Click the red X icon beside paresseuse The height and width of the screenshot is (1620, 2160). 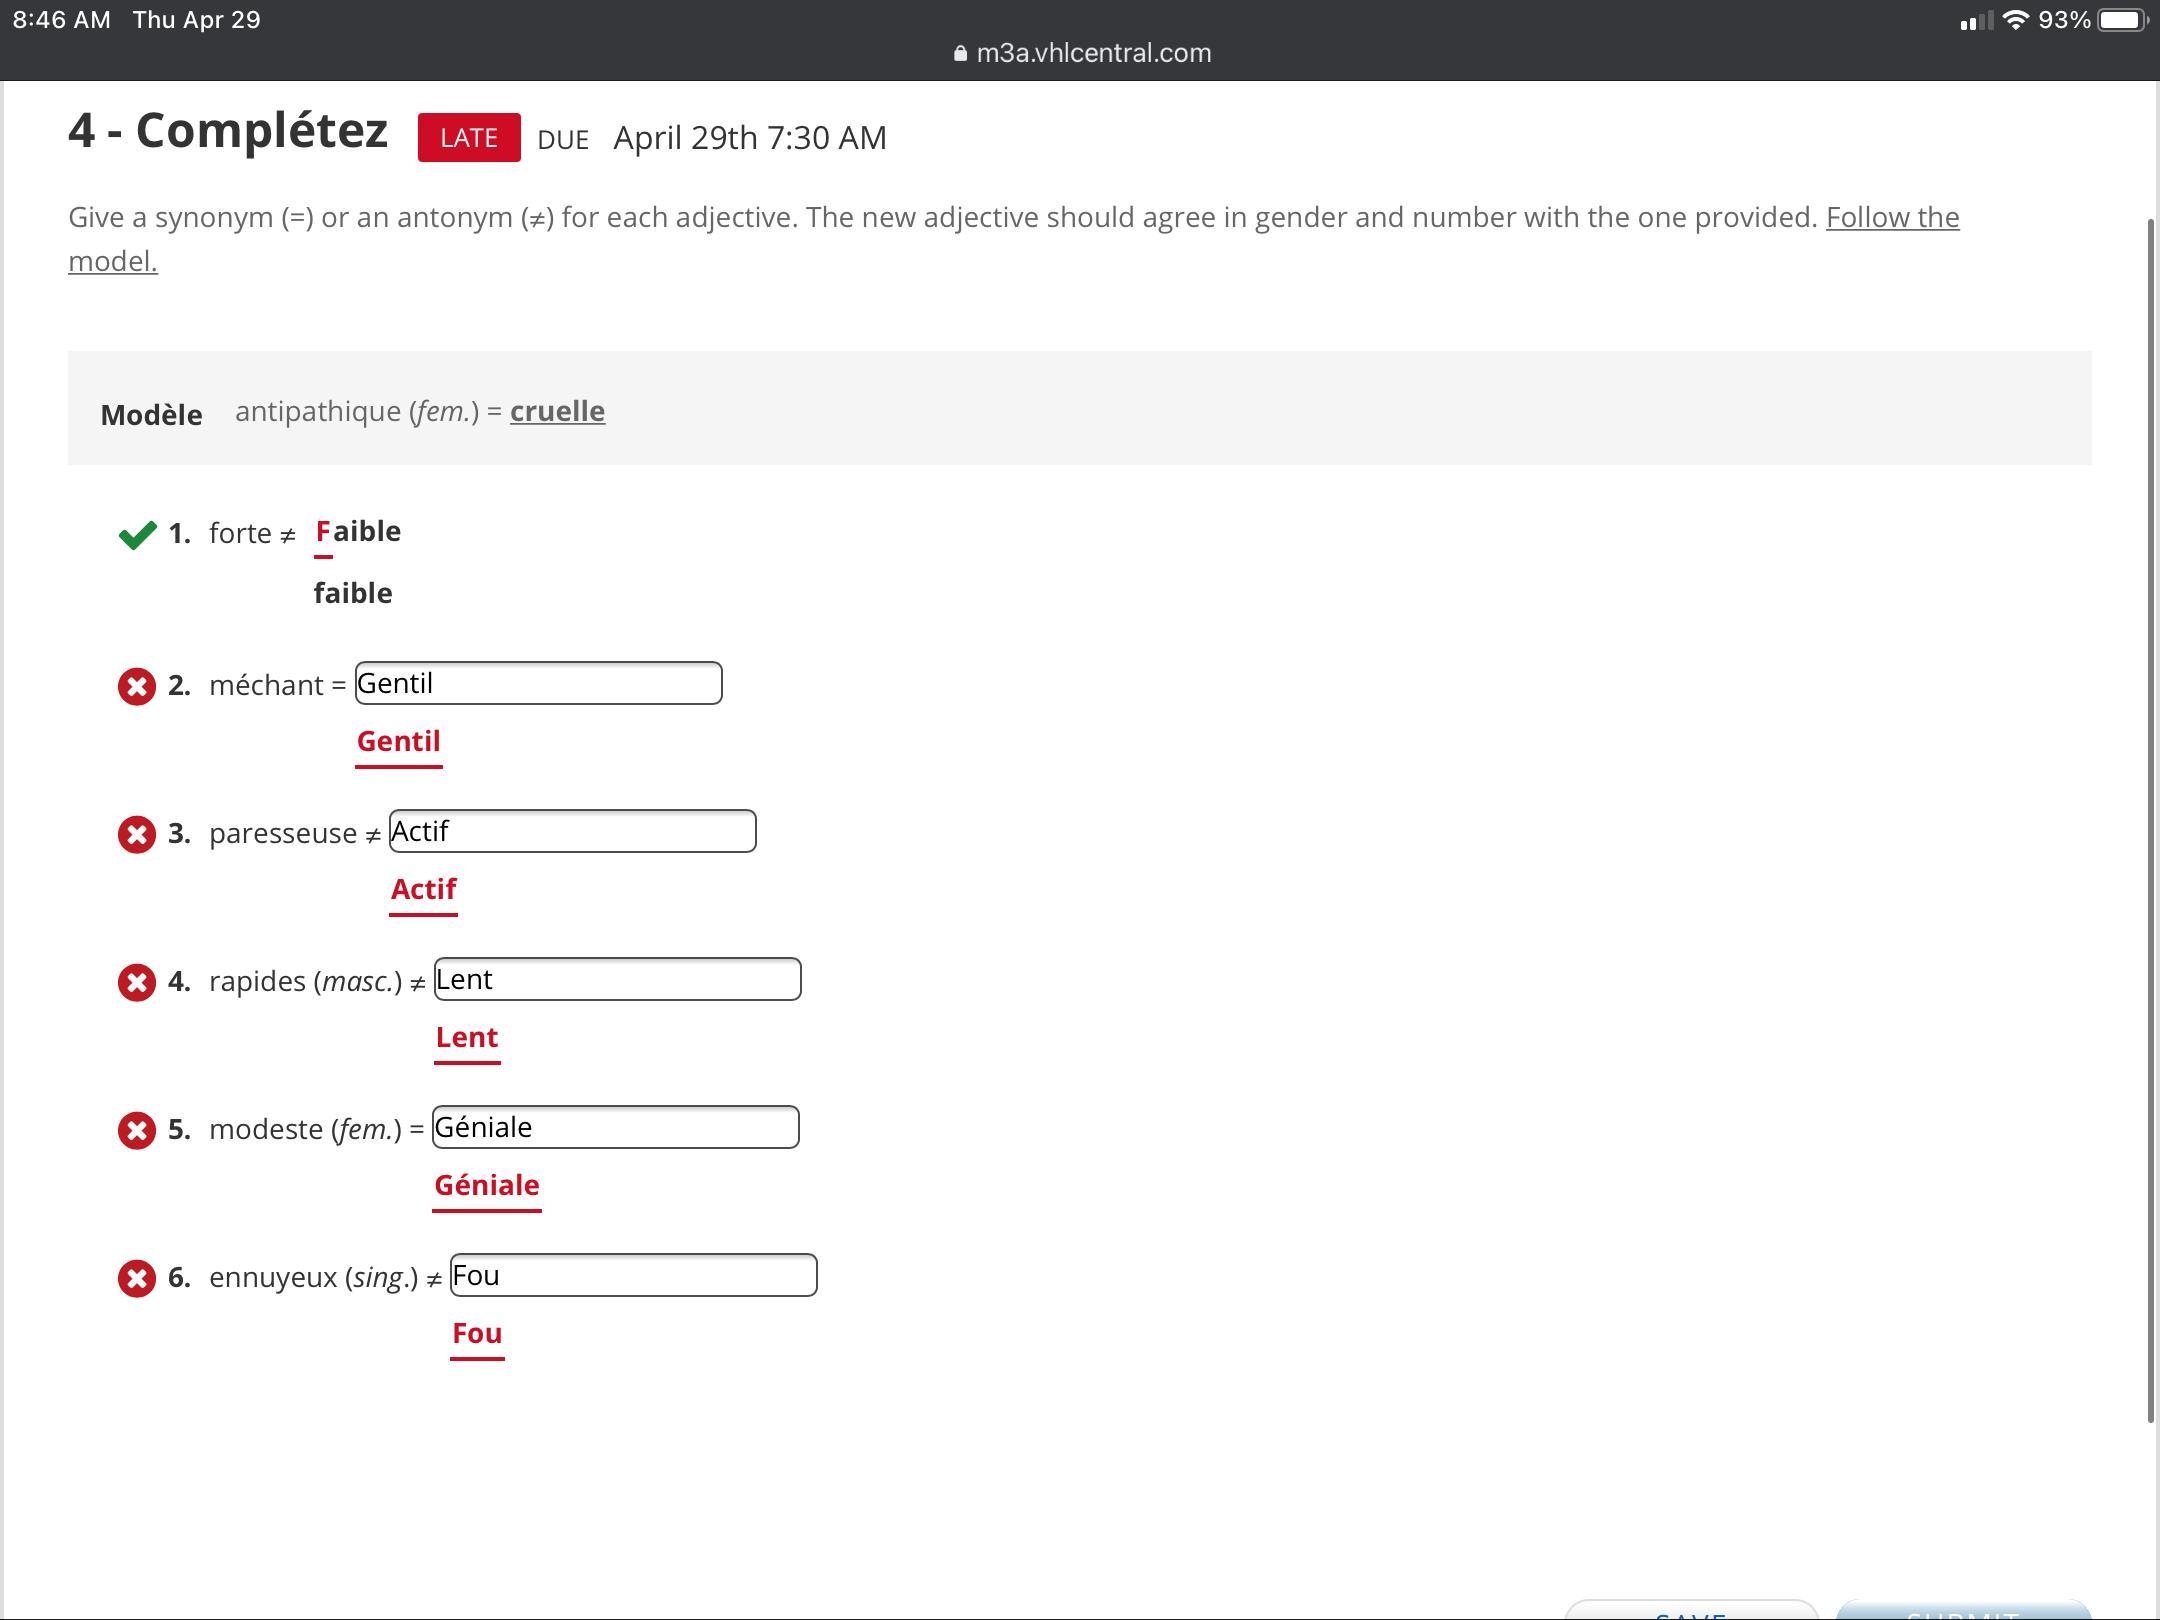137,834
